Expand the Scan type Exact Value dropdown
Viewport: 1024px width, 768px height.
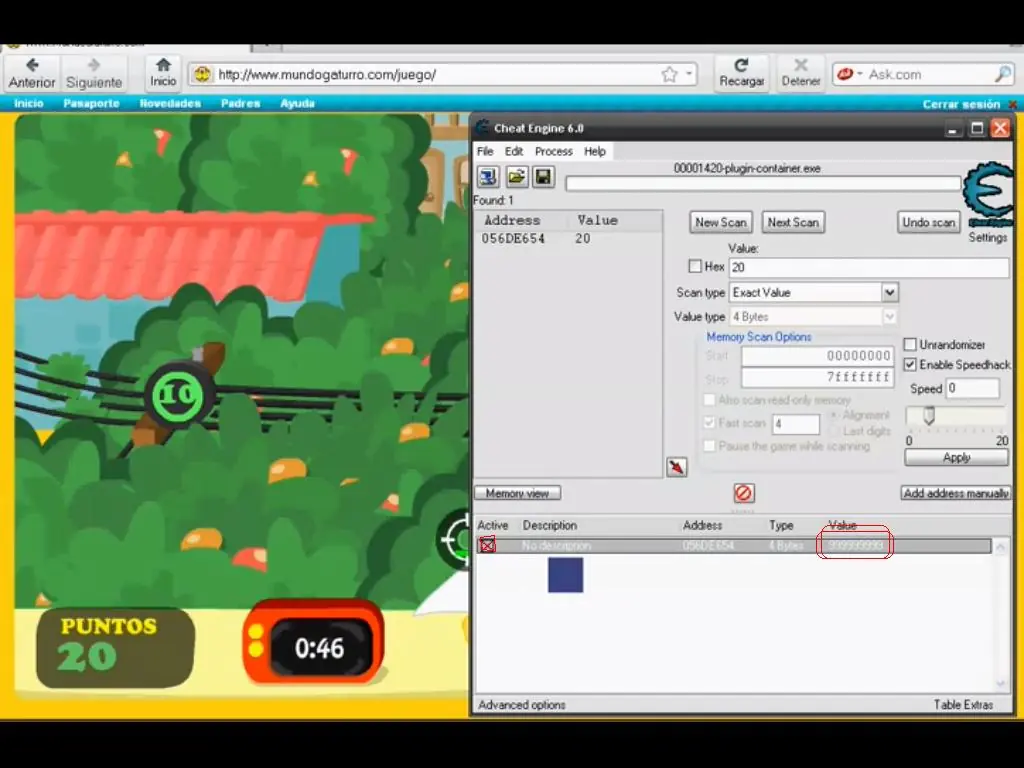click(889, 293)
